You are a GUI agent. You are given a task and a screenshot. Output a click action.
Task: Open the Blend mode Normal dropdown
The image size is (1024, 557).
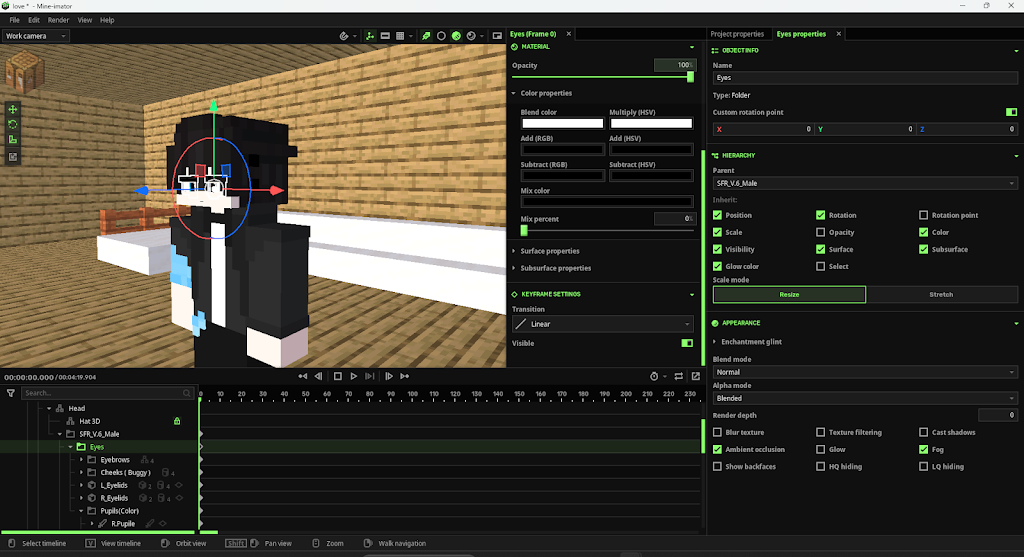point(865,372)
